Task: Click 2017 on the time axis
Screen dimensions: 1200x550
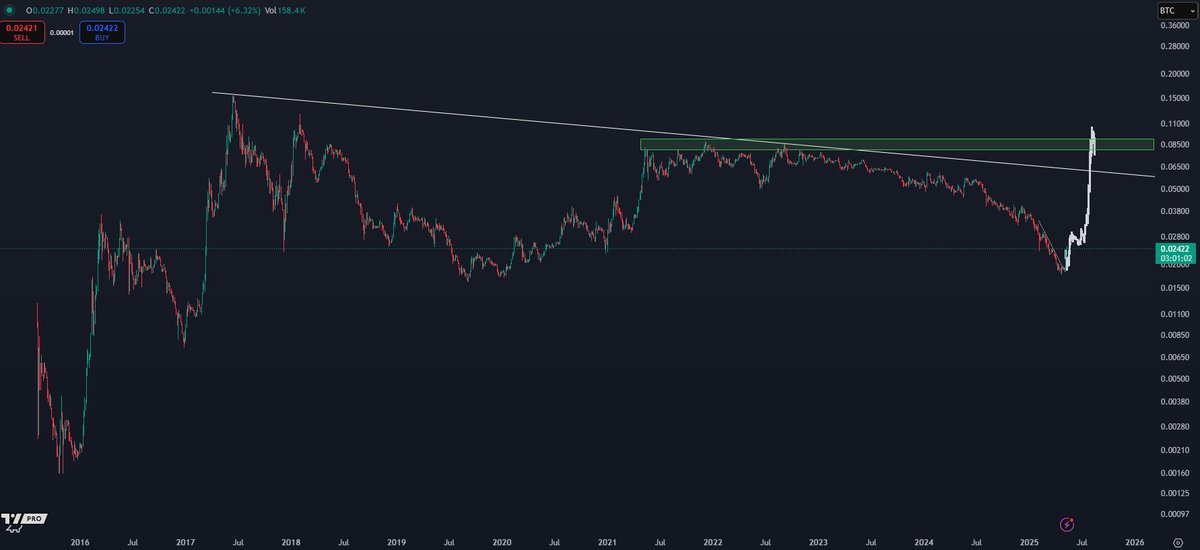Action: [185, 542]
